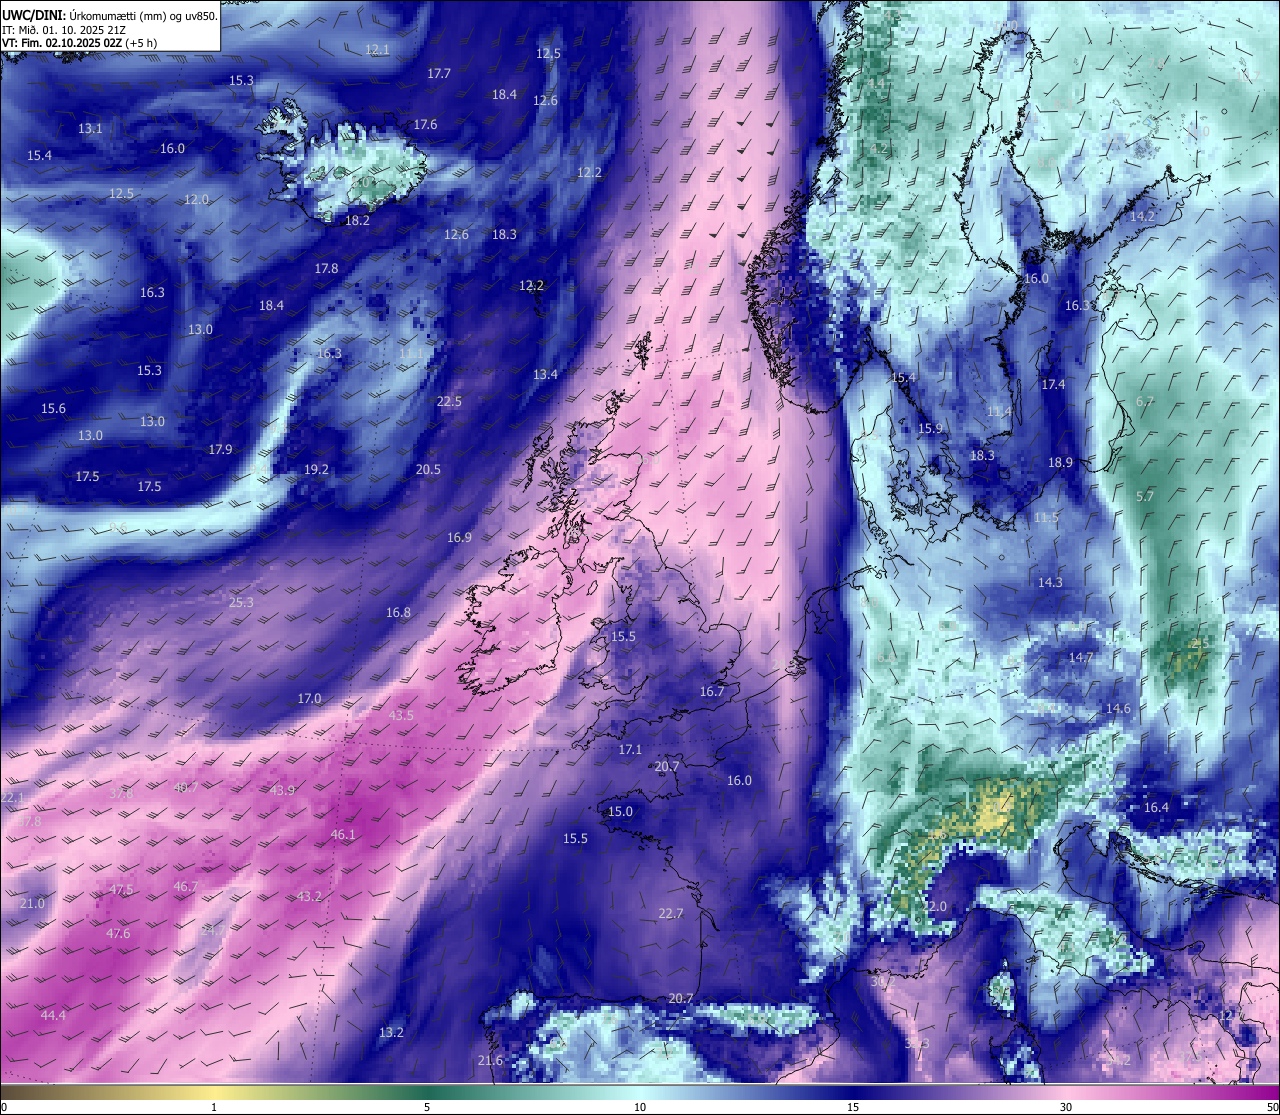Click the 46.7 value
This screenshot has width=1280, height=1115.
click(x=185, y=887)
